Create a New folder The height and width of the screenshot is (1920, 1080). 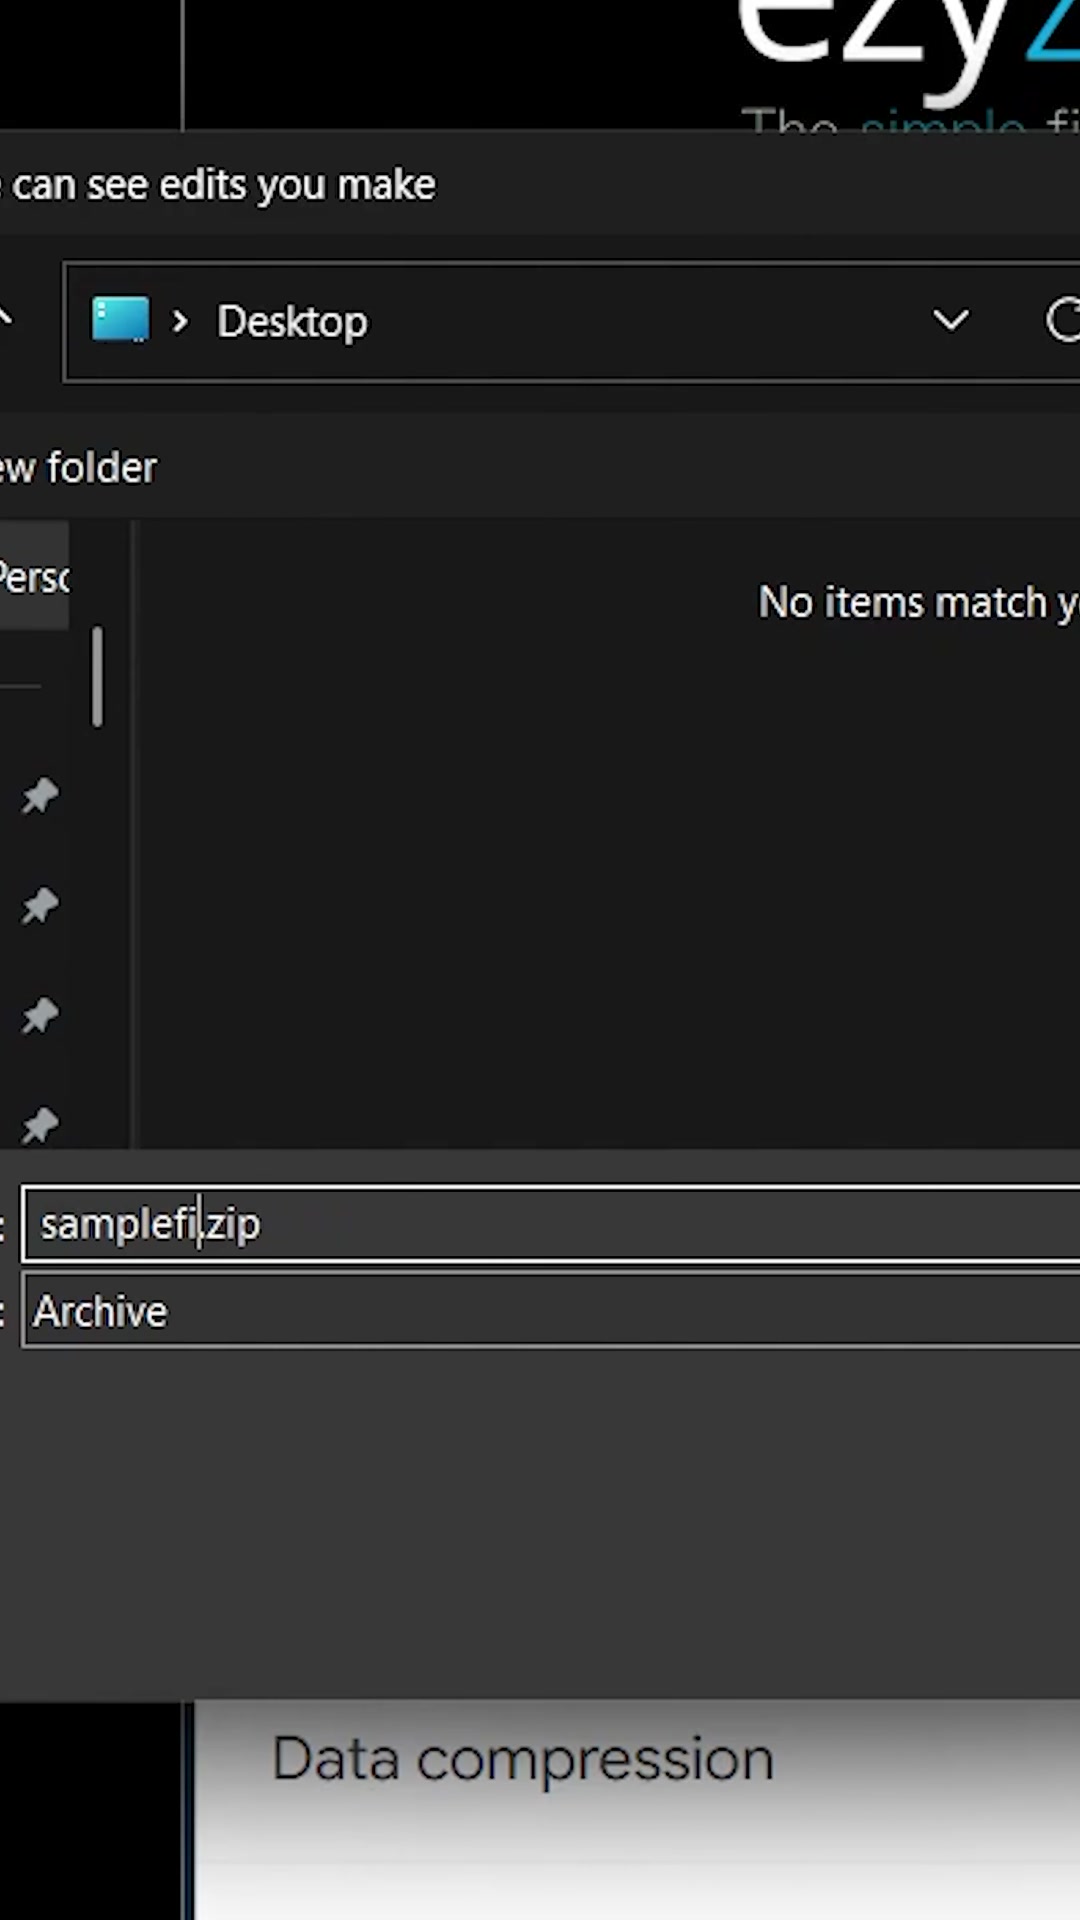[80, 468]
